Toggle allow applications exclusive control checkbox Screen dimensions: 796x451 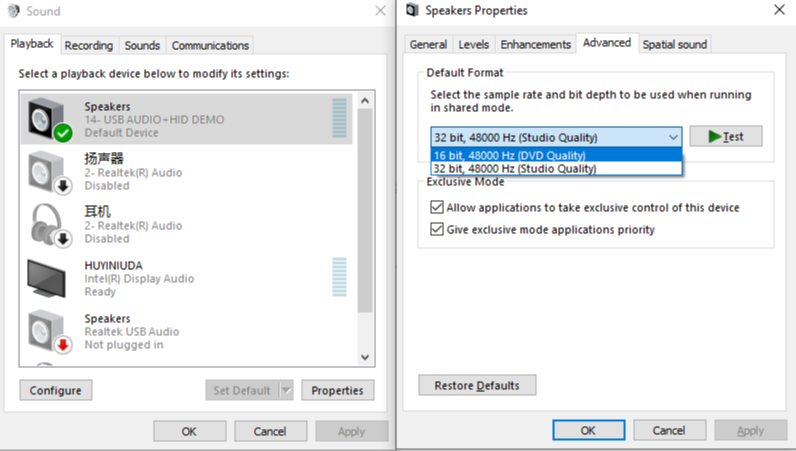(x=436, y=208)
